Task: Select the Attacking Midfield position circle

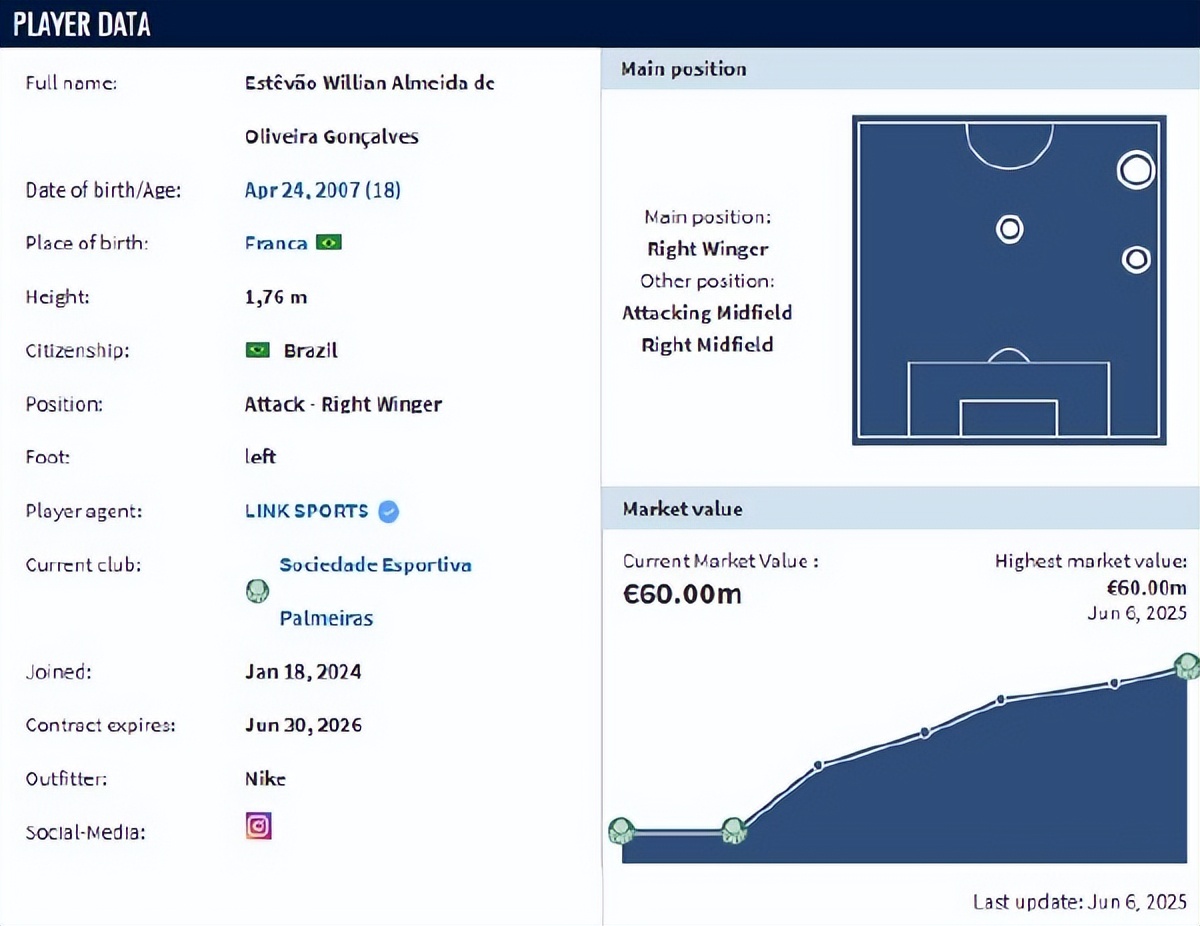Action: tap(1010, 229)
